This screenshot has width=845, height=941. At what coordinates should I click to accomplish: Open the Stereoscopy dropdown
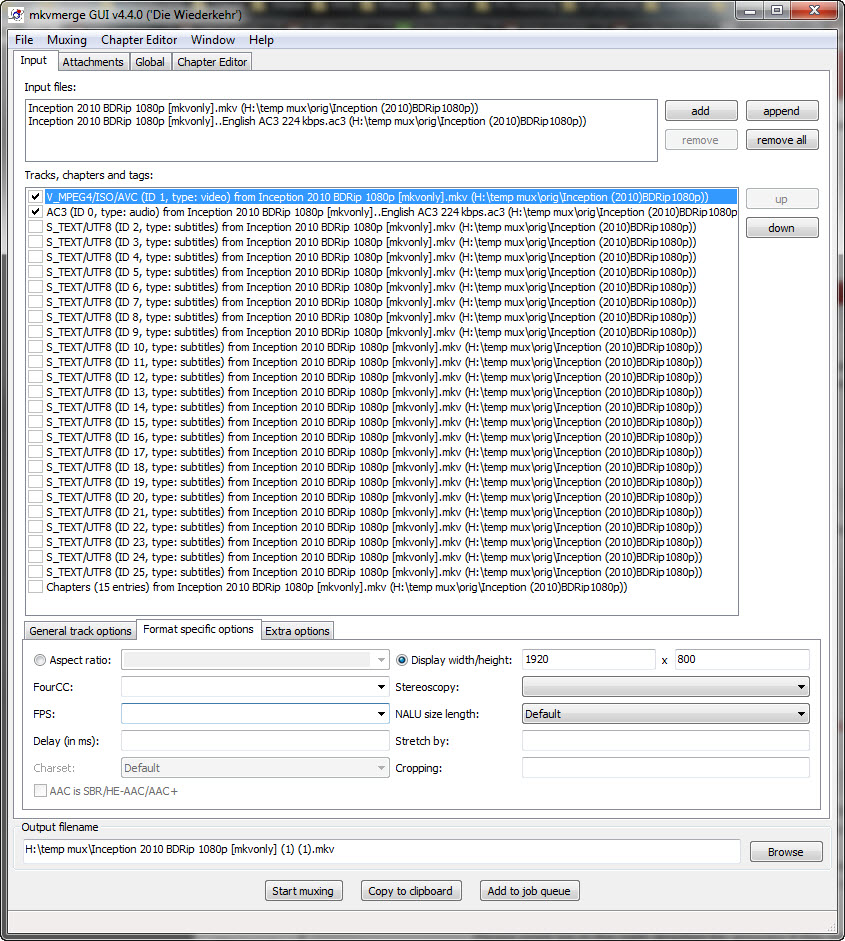click(x=801, y=687)
